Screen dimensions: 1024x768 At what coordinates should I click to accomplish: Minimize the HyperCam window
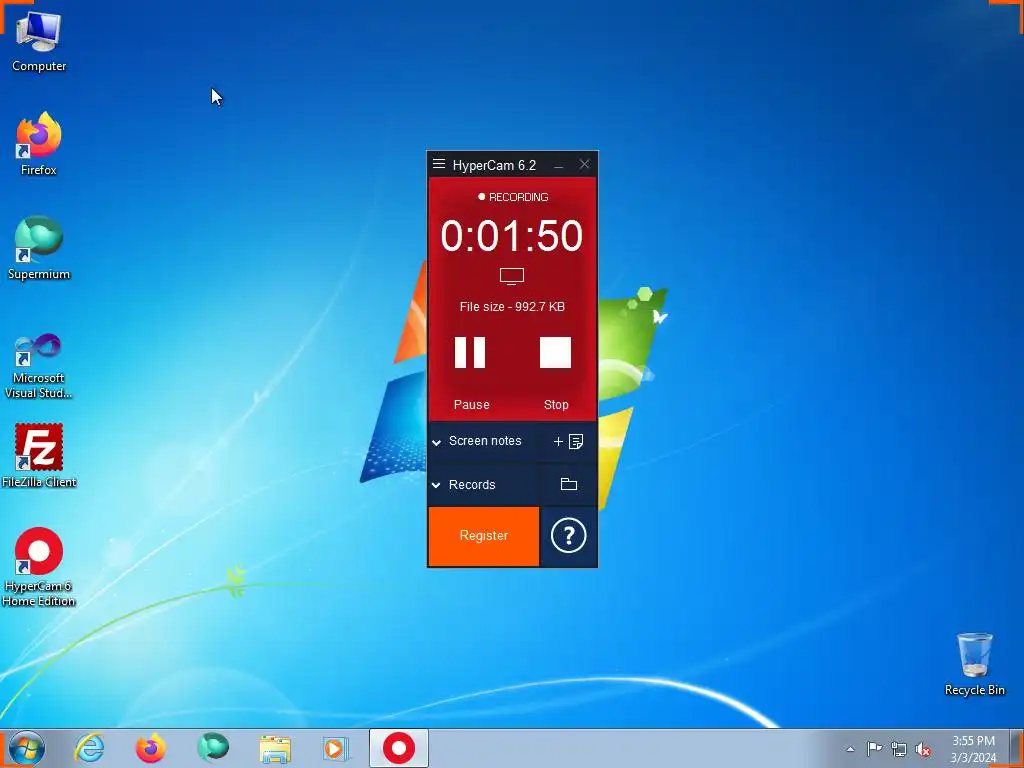[558, 165]
